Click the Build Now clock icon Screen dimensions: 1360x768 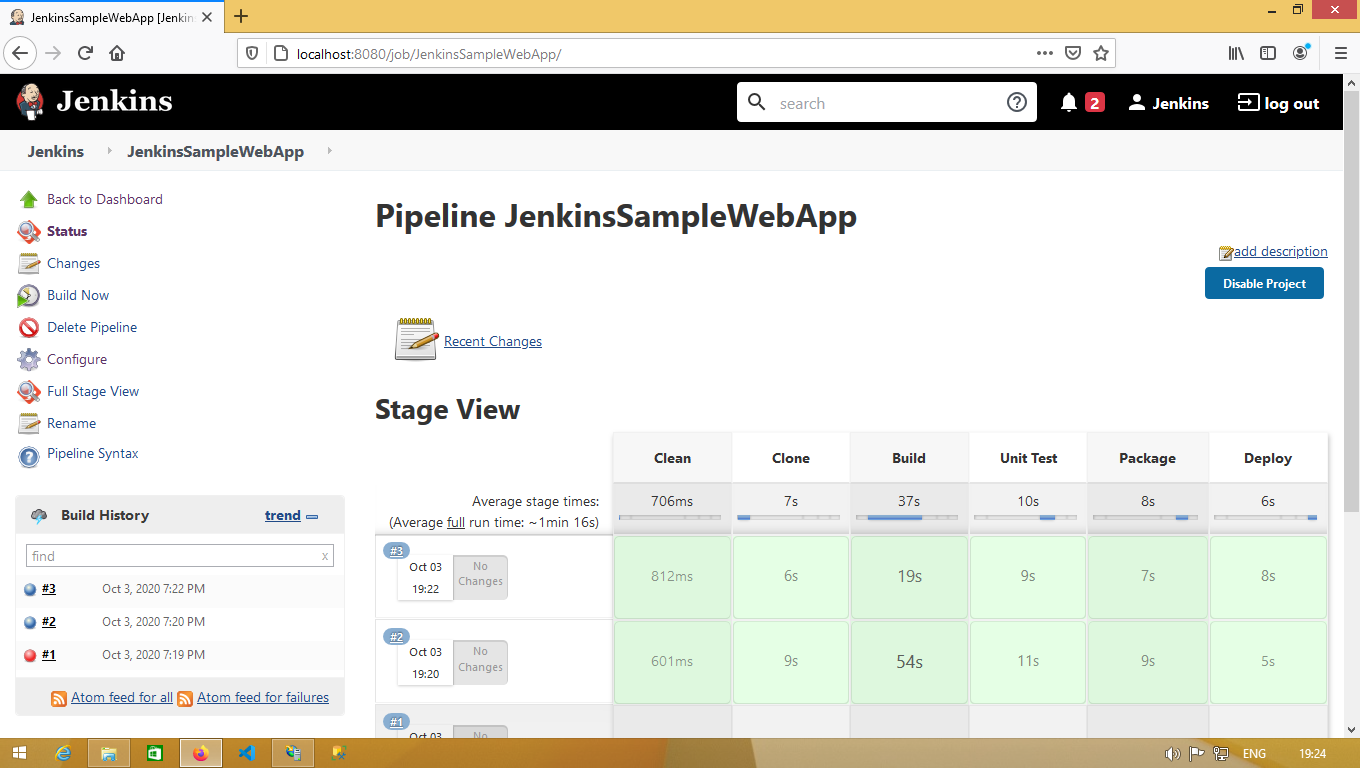29,295
